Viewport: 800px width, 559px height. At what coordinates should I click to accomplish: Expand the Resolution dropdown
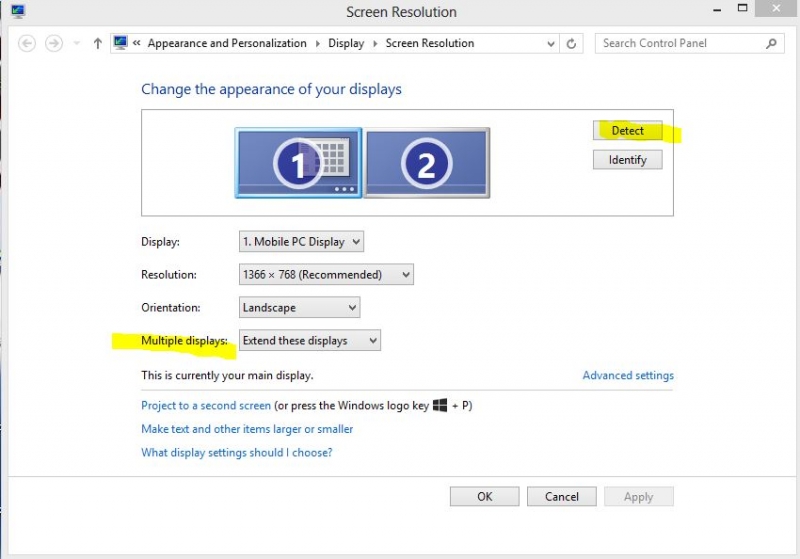click(x=326, y=274)
